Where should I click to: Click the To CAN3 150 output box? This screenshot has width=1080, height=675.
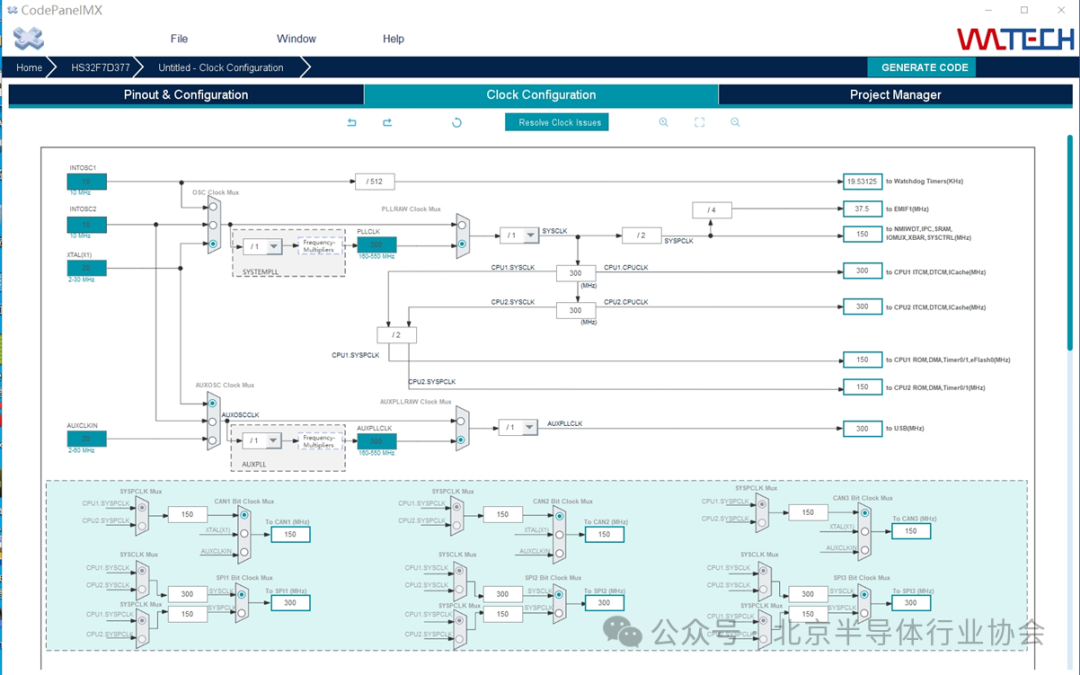coord(911,531)
